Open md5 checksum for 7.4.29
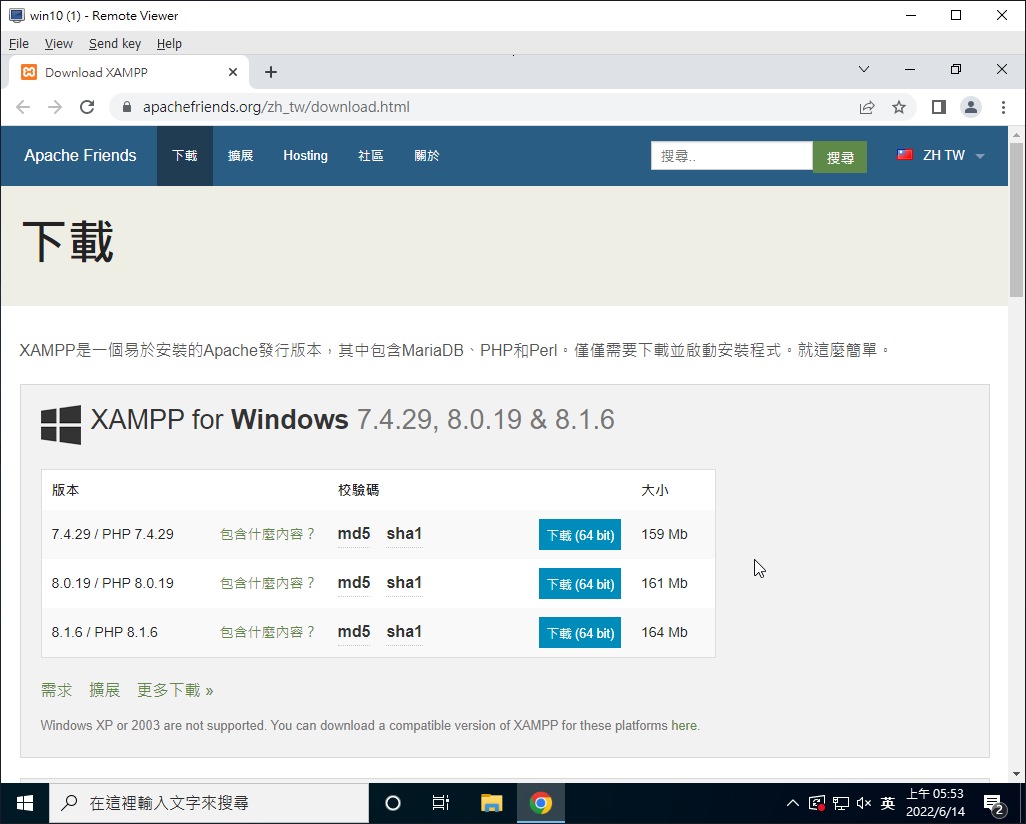1026x824 pixels. click(x=354, y=534)
